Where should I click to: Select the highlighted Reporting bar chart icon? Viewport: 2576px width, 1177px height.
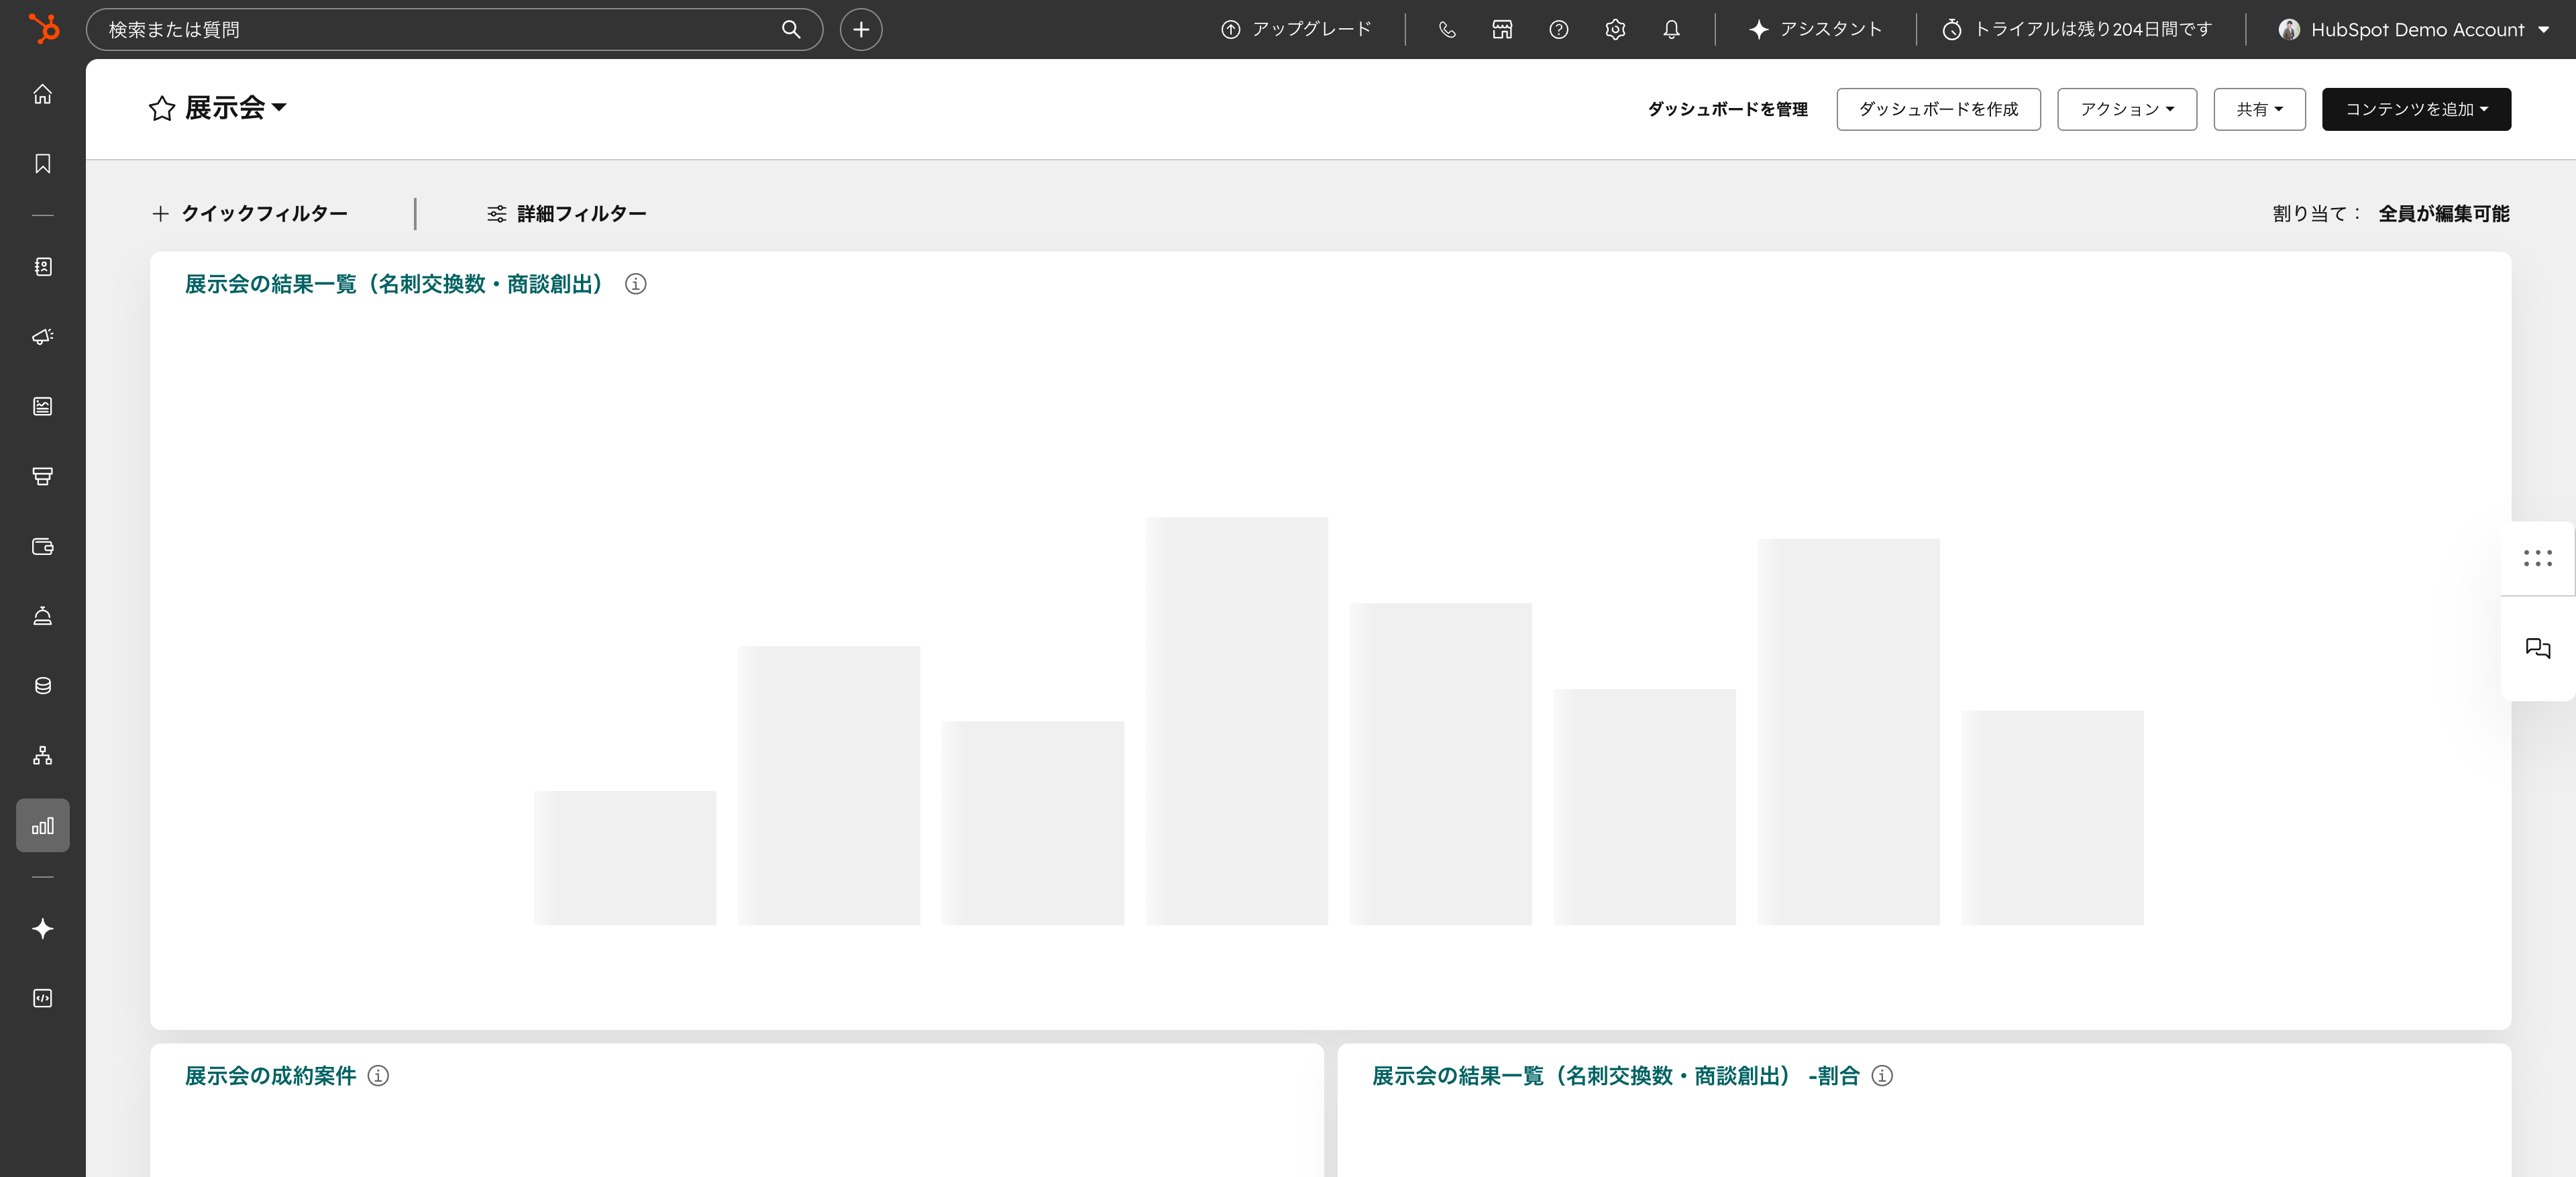(43, 825)
